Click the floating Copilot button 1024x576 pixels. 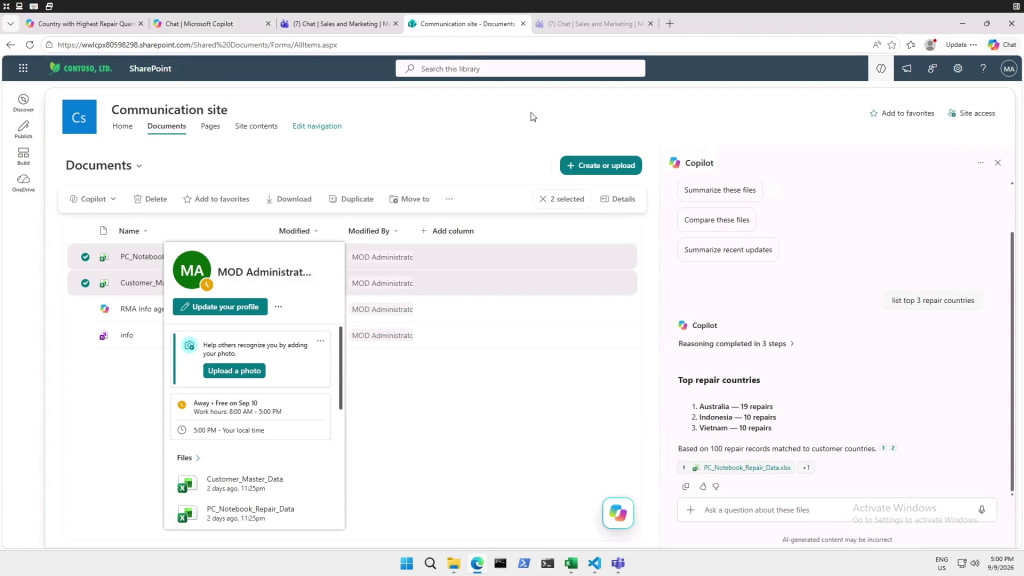pos(618,513)
